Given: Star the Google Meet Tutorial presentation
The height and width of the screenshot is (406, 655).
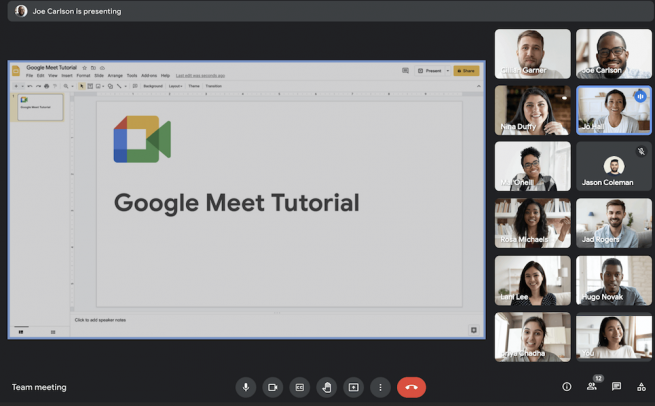Looking at the screenshot, I should [x=84, y=68].
